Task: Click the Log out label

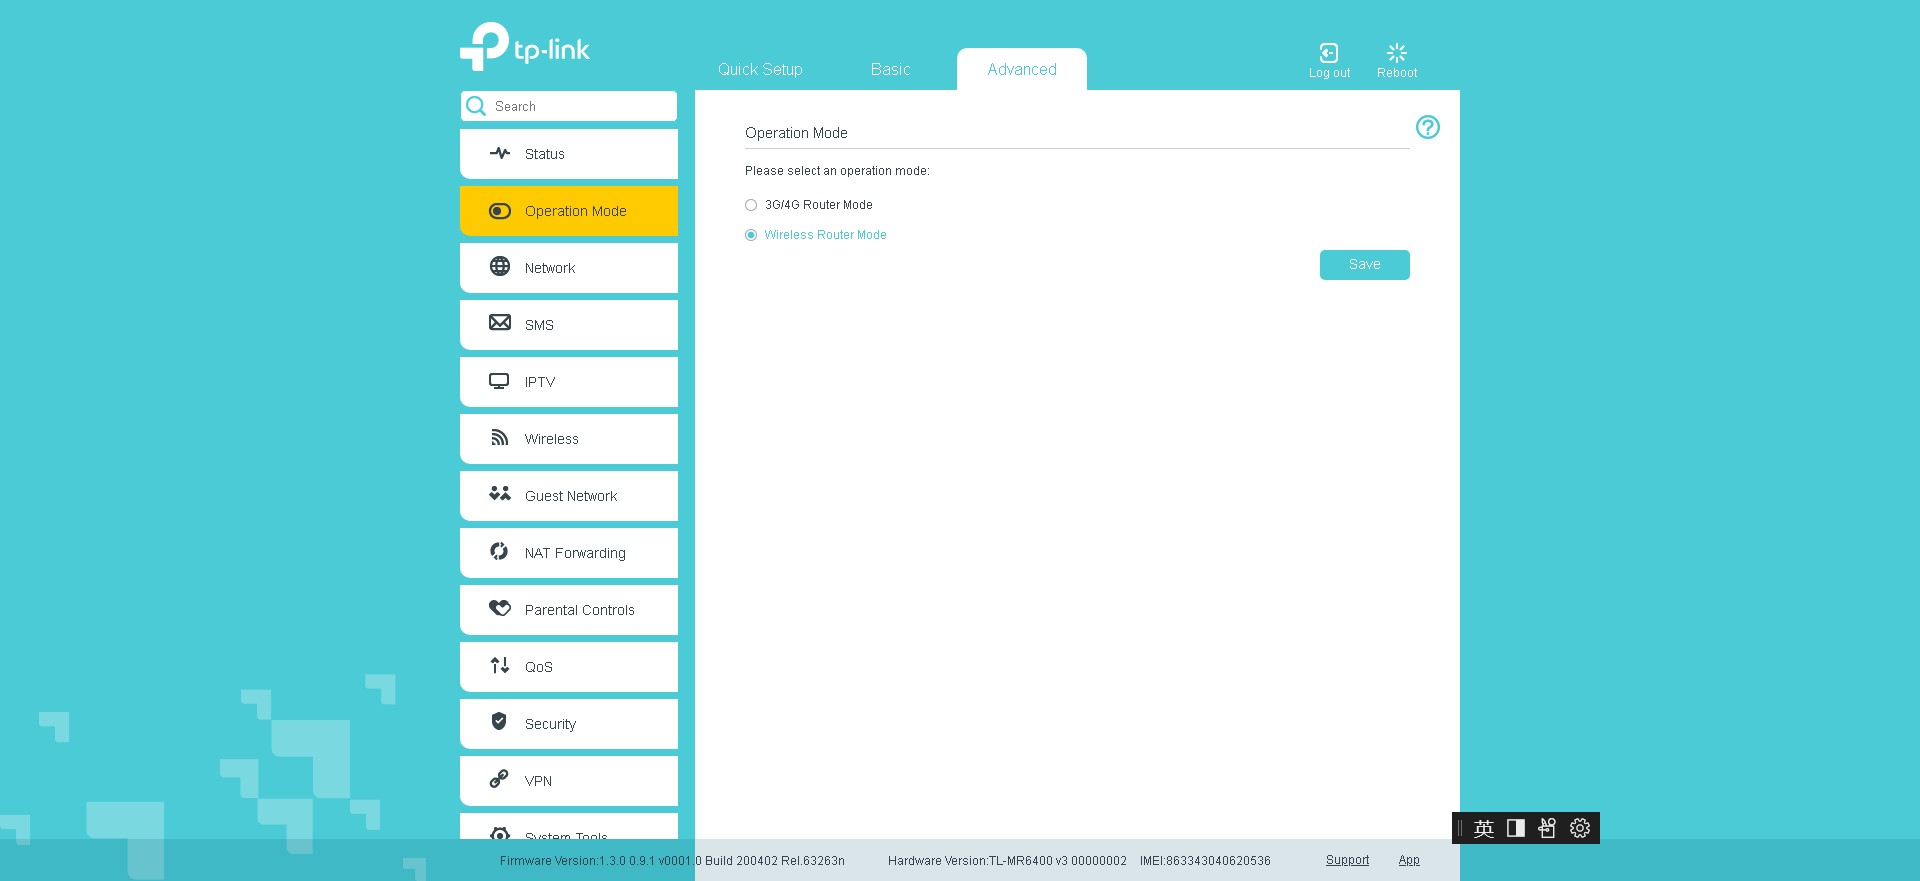Action: coord(1329,73)
